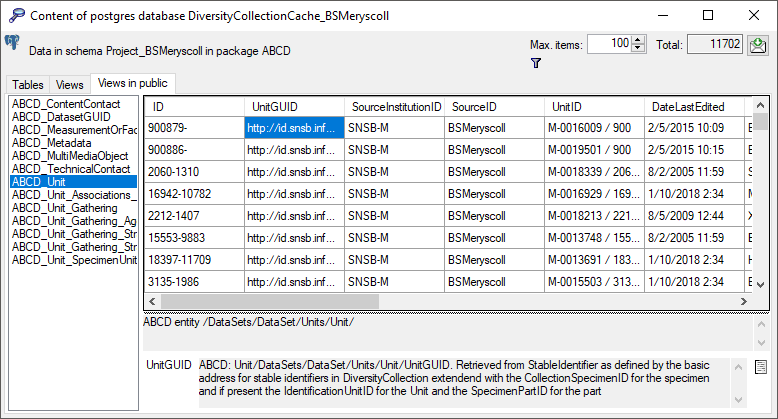Switch to the Views tab
Viewport: 778px width, 419px height.
click(x=69, y=85)
